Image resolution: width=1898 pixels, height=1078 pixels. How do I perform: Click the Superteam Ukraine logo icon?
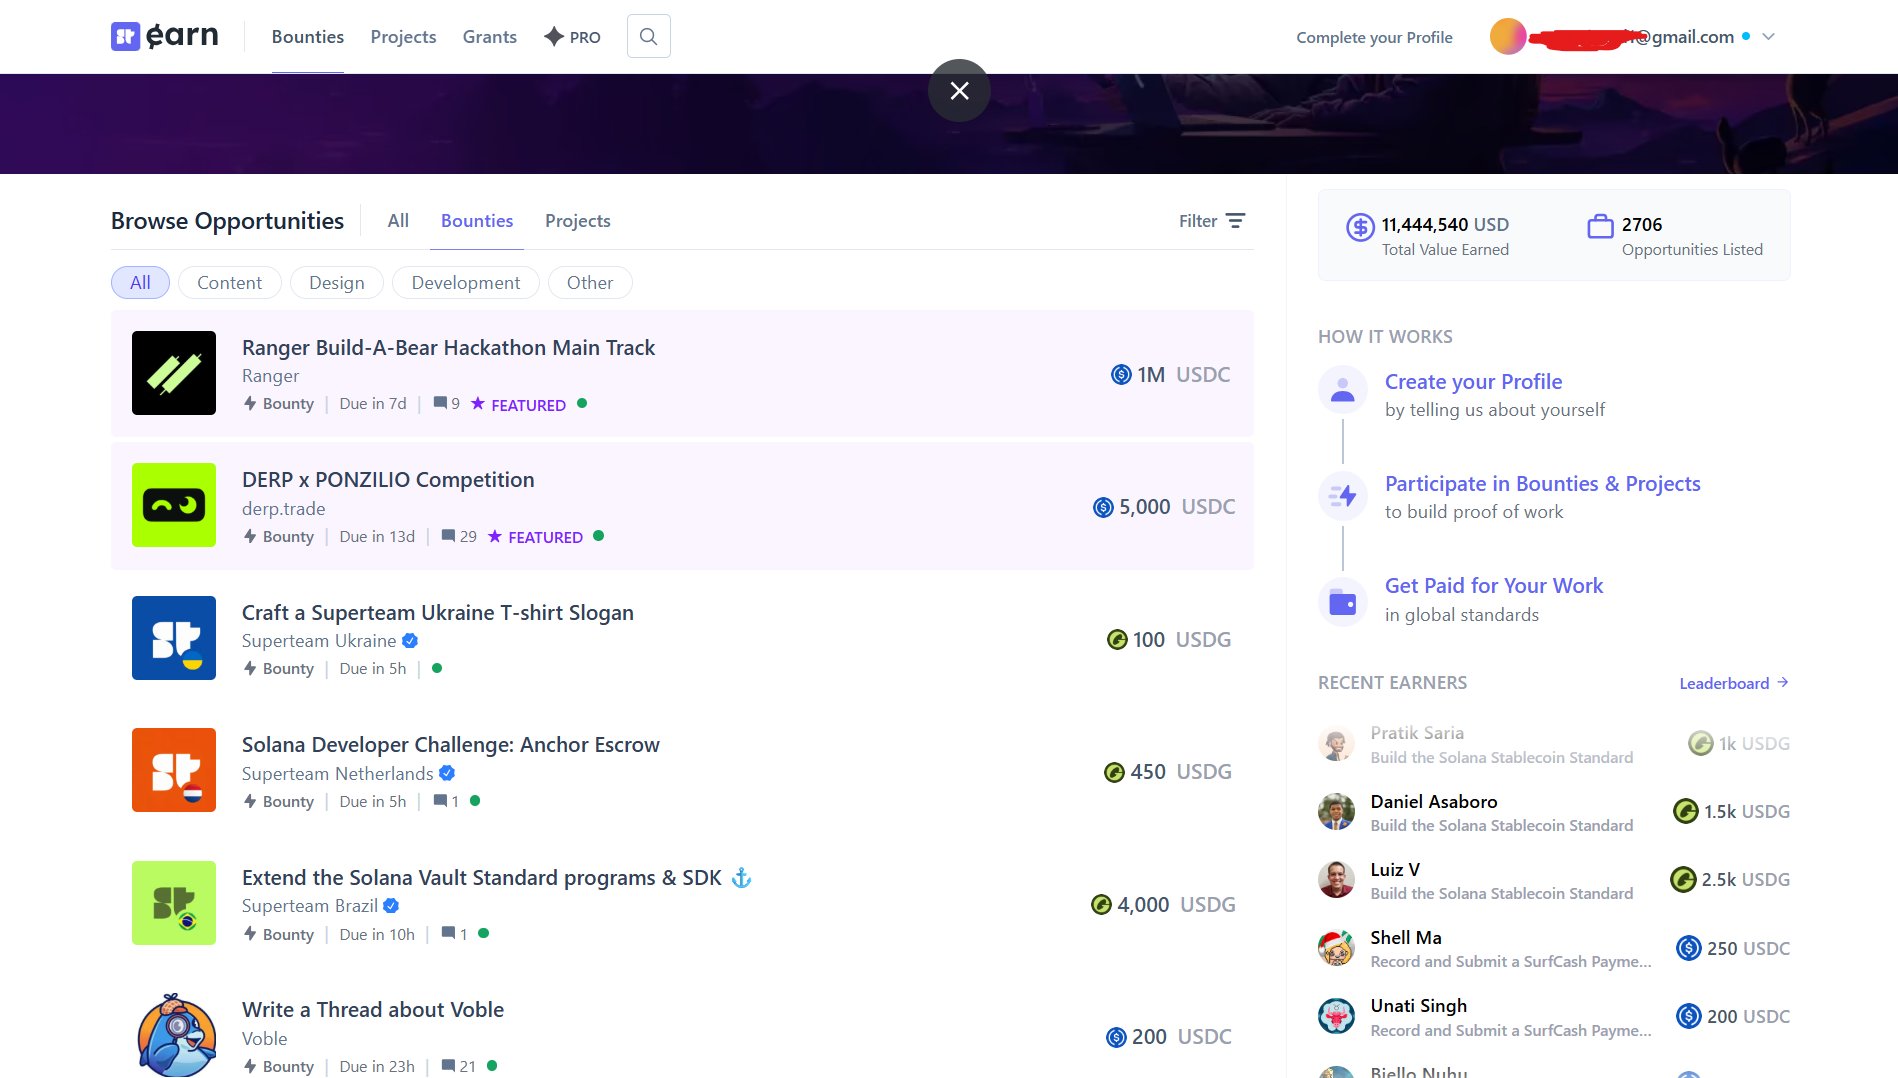(x=174, y=638)
